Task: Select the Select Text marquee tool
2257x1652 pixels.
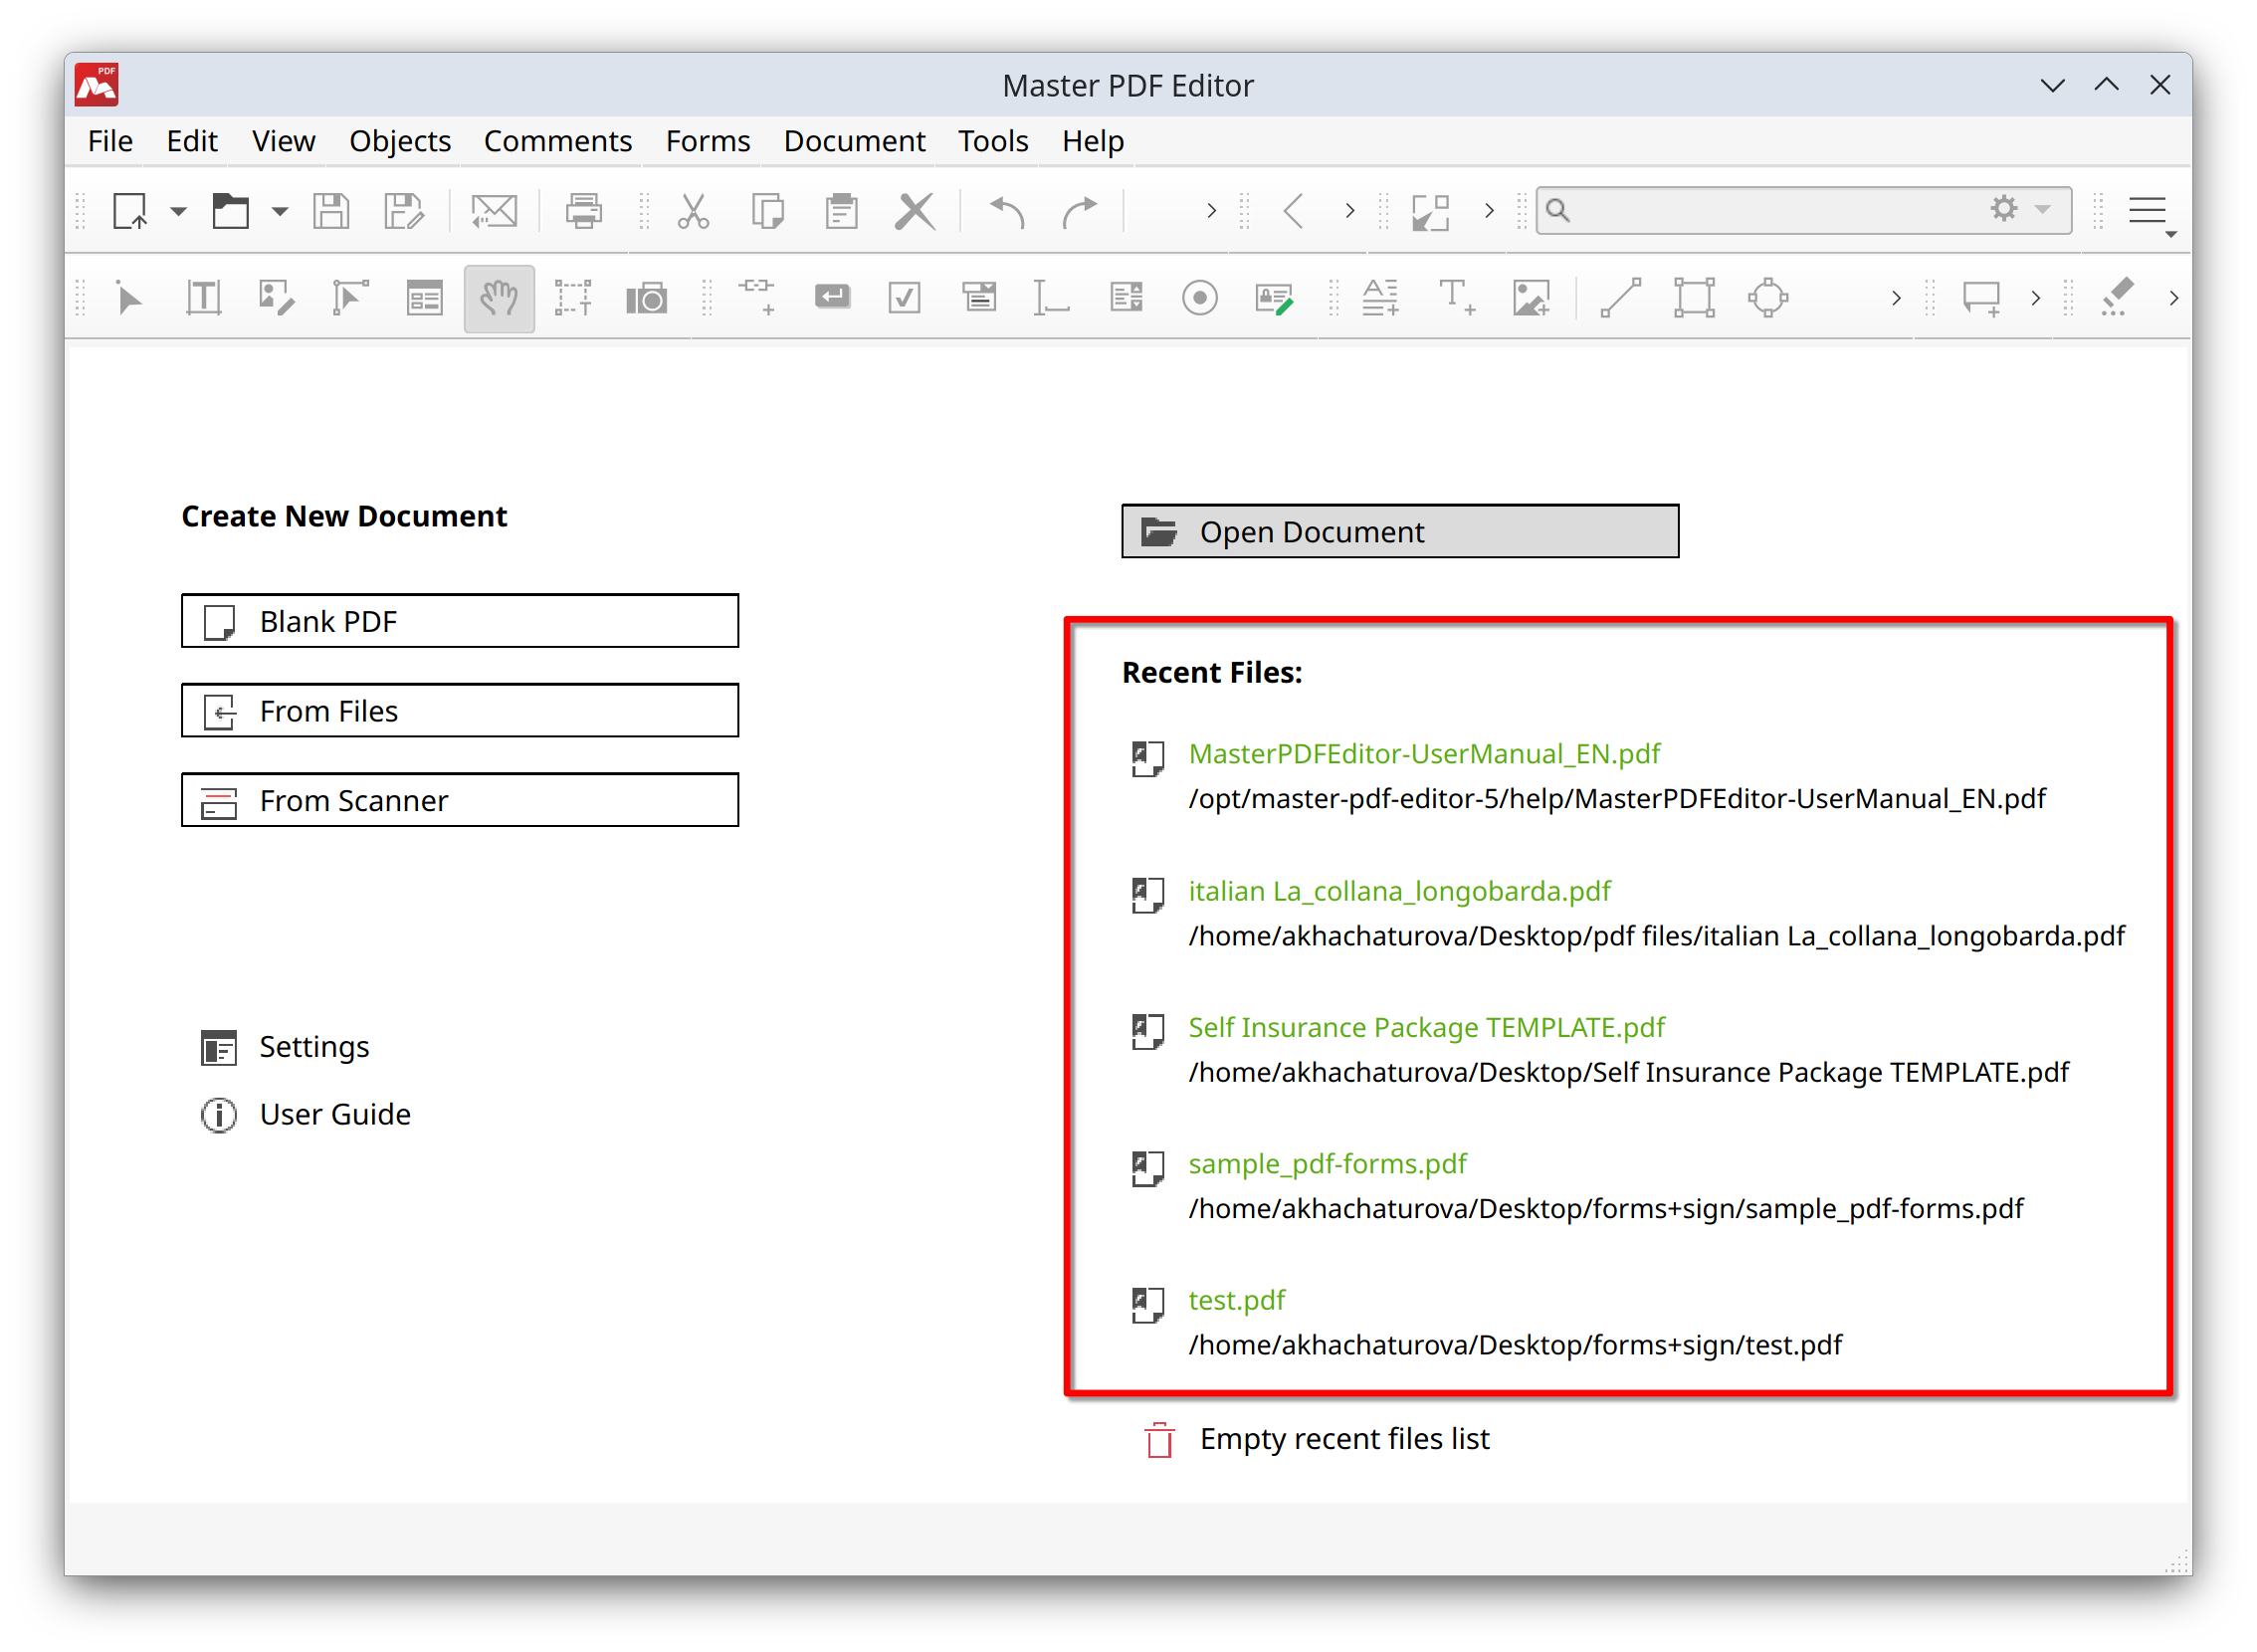Action: pos(573,298)
